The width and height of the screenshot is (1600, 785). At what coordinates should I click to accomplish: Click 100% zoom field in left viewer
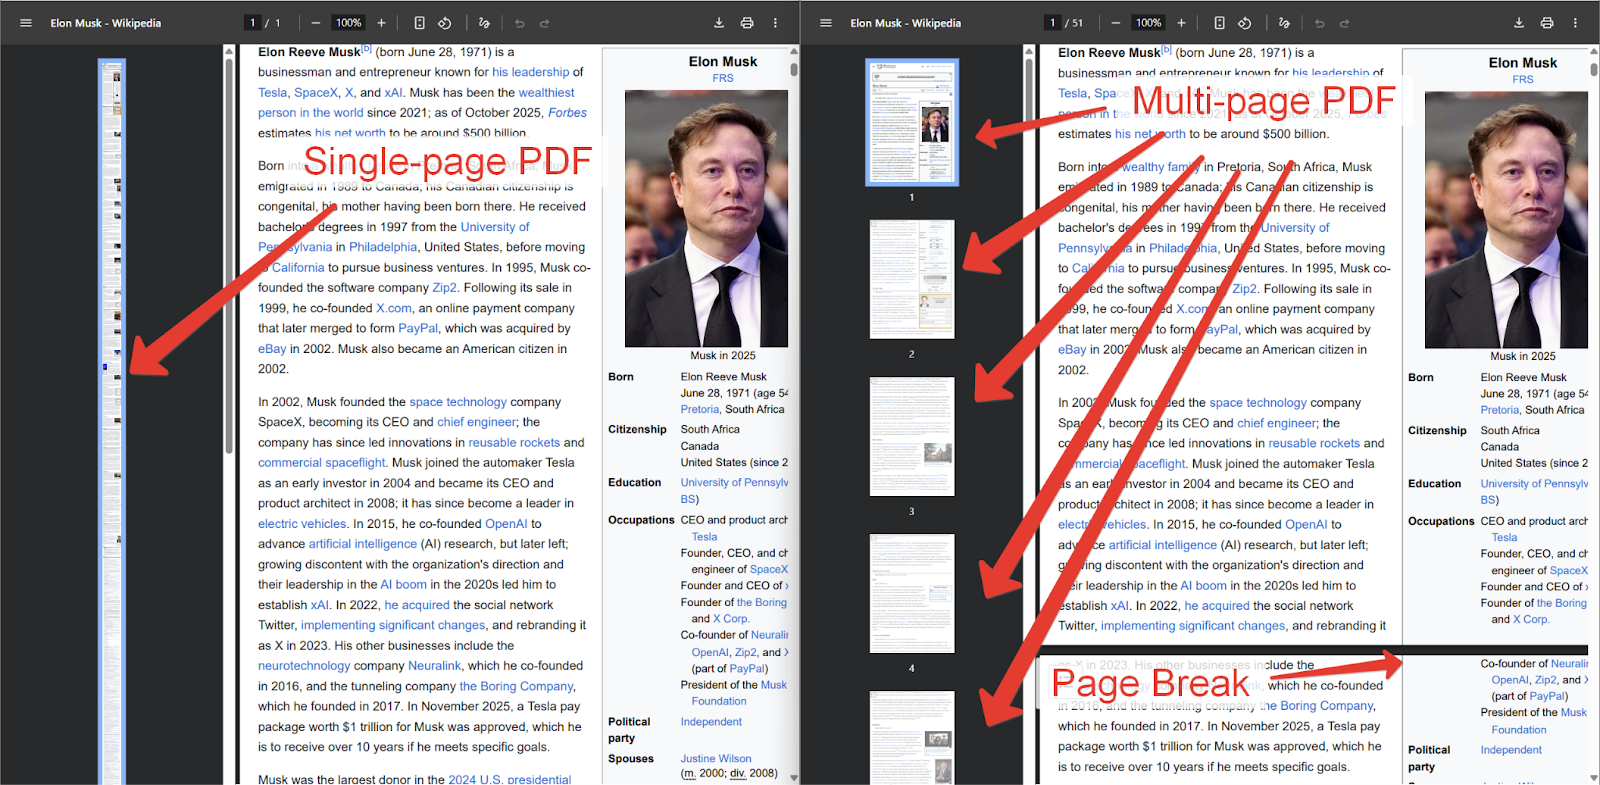tap(348, 23)
